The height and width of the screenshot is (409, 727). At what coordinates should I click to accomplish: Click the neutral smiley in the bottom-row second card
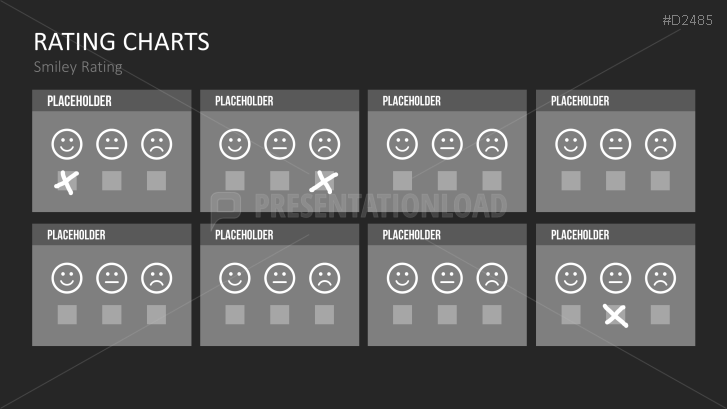[x=279, y=277]
